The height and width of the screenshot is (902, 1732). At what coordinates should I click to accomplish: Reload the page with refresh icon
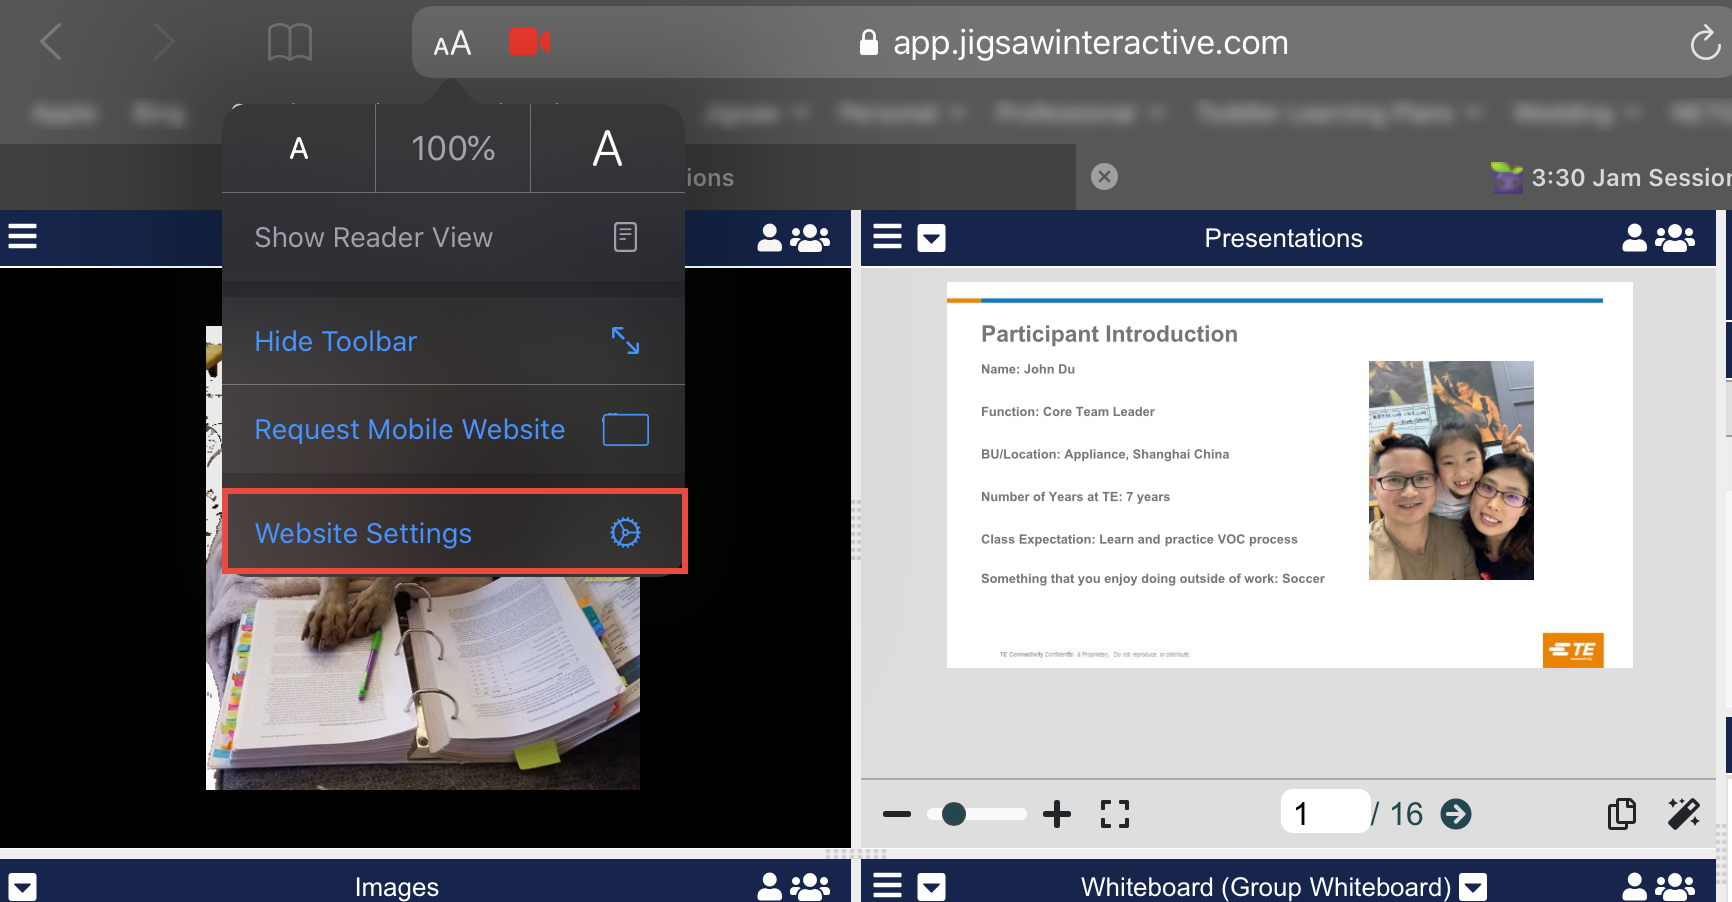click(x=1704, y=43)
